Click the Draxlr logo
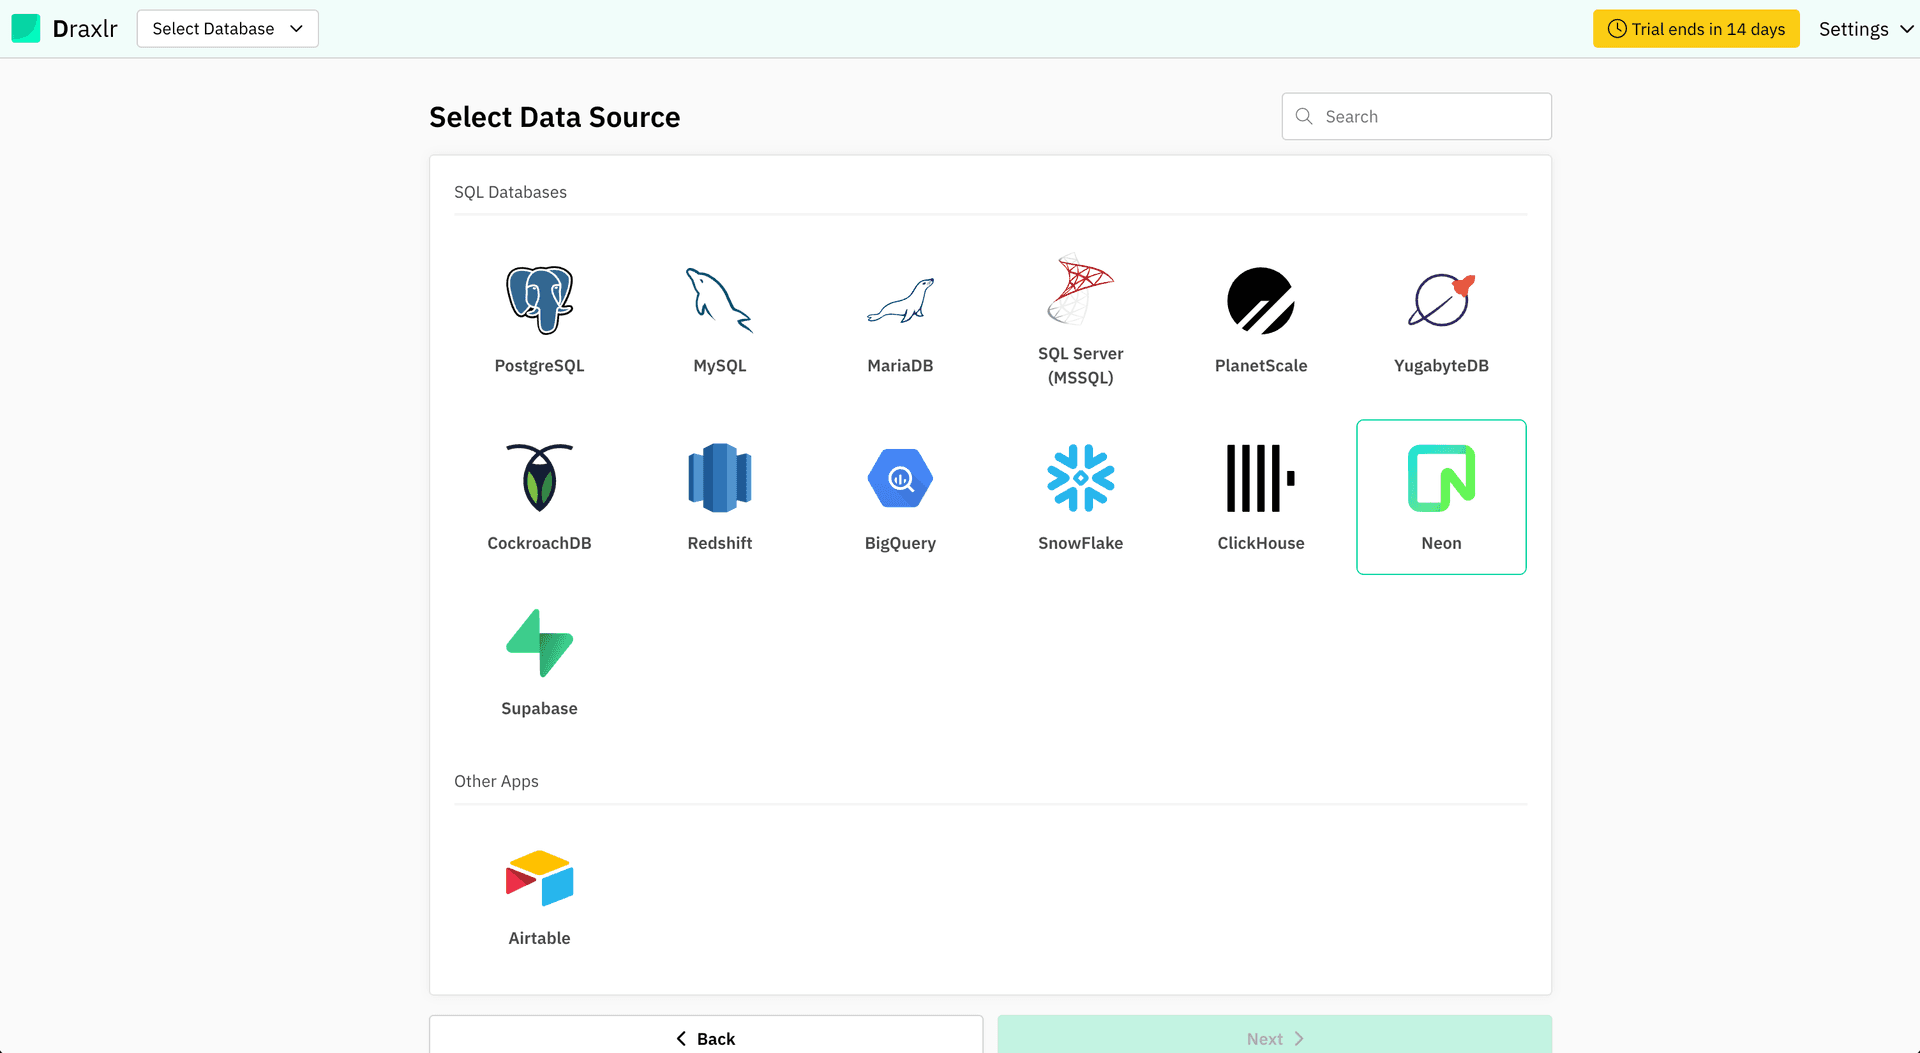 (x=64, y=28)
